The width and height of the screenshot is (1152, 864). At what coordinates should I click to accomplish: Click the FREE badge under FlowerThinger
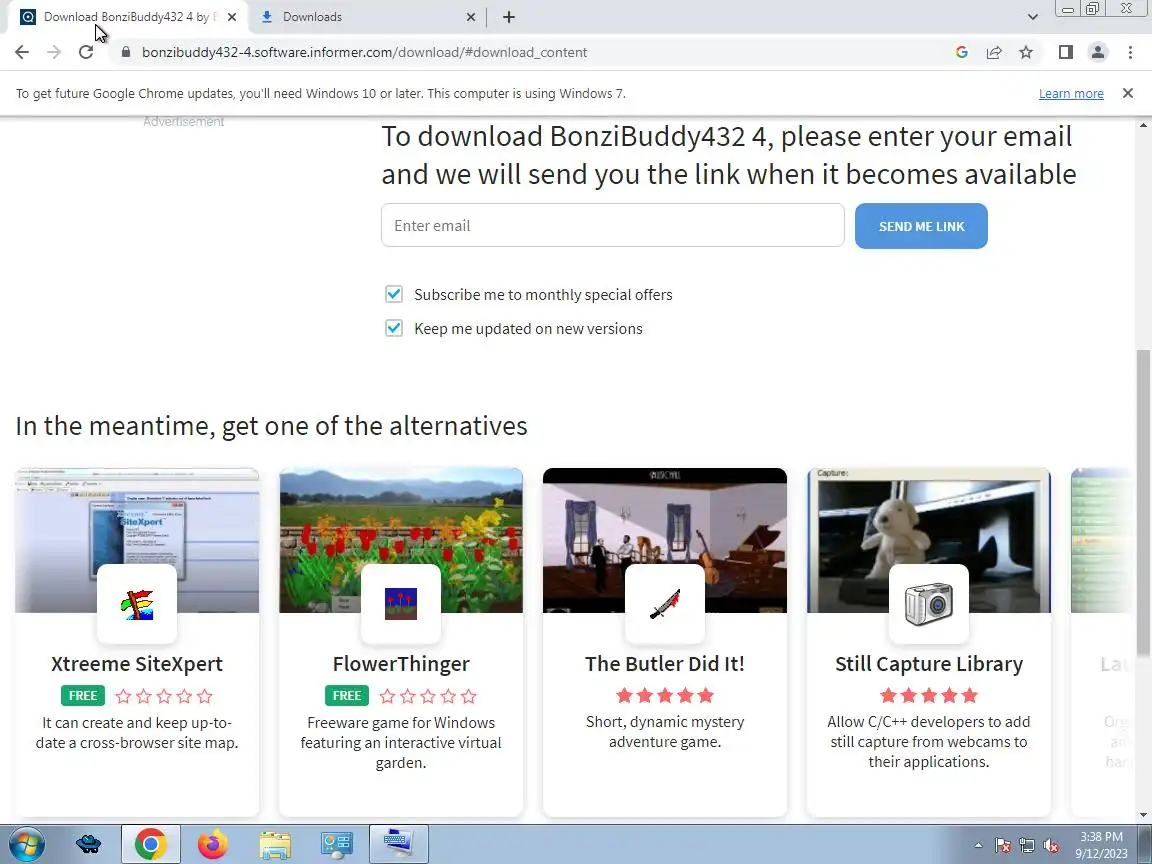[x=347, y=696]
